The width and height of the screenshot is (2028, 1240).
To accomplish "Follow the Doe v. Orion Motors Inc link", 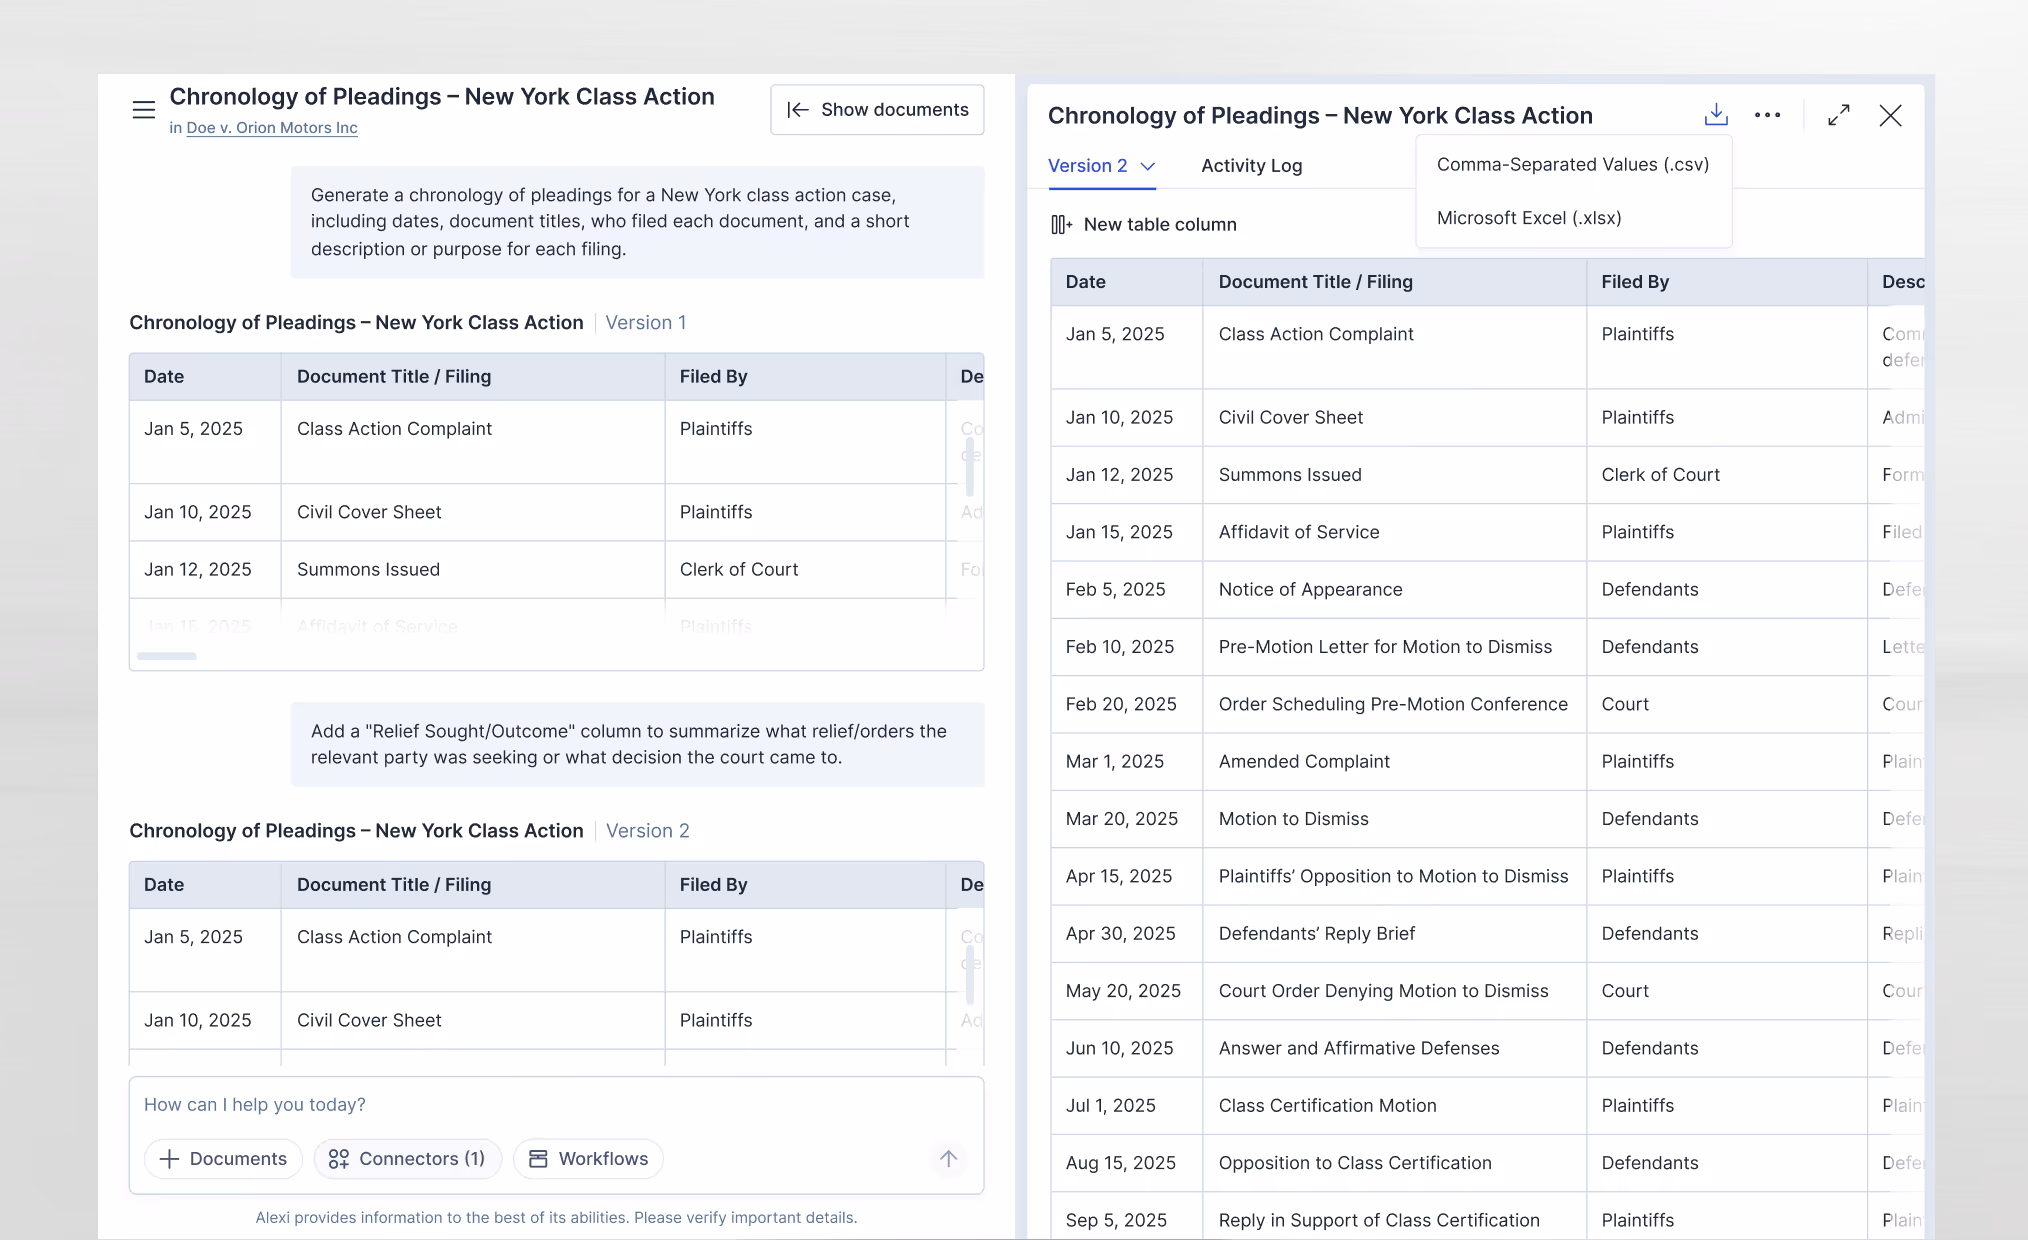I will [x=271, y=128].
